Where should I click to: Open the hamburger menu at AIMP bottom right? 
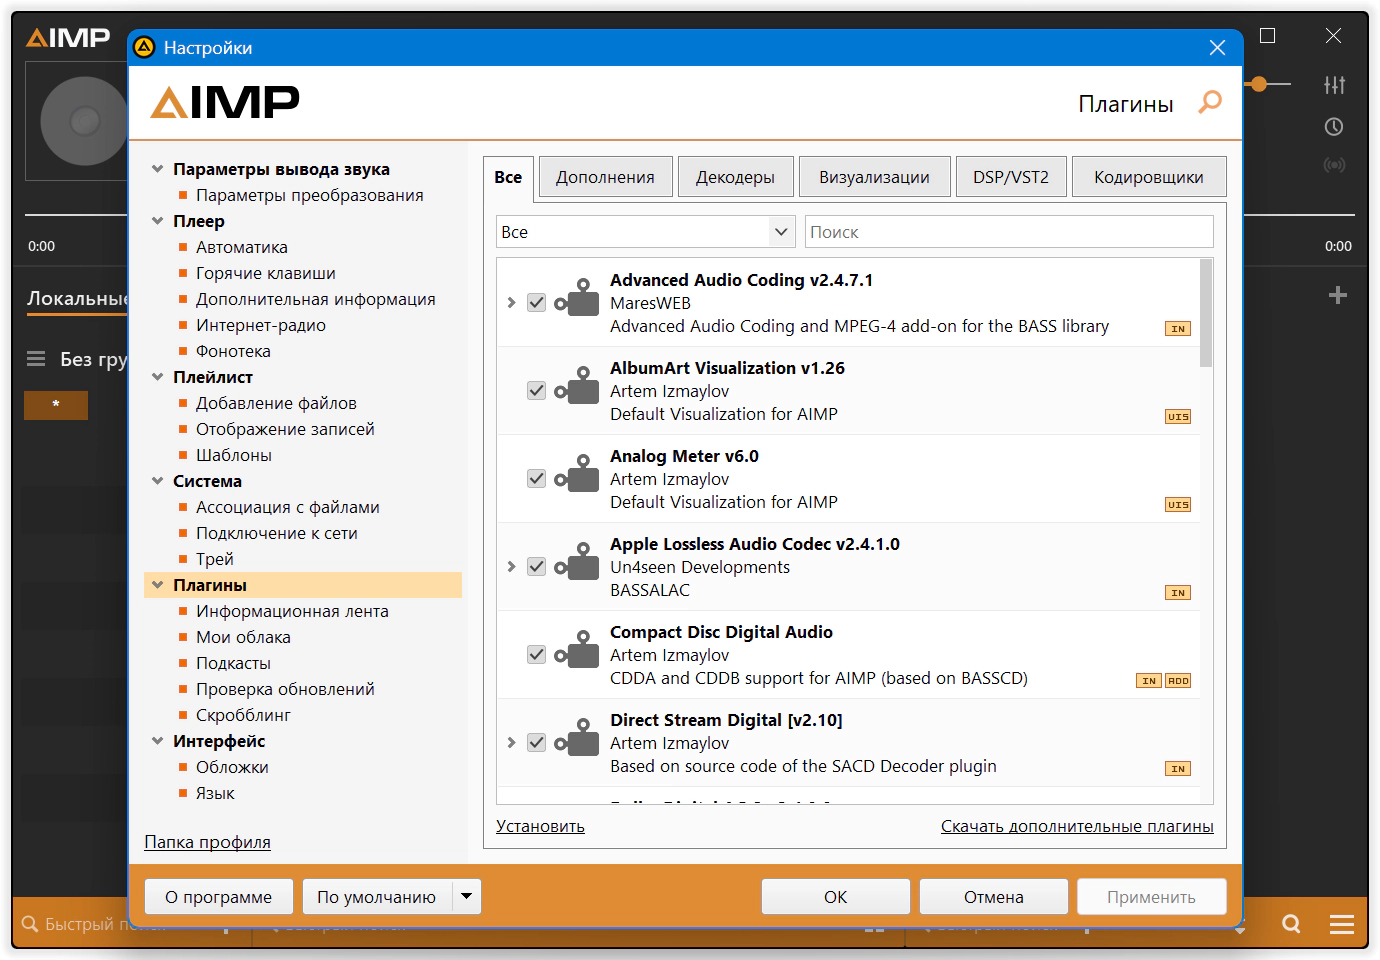pos(1342,924)
